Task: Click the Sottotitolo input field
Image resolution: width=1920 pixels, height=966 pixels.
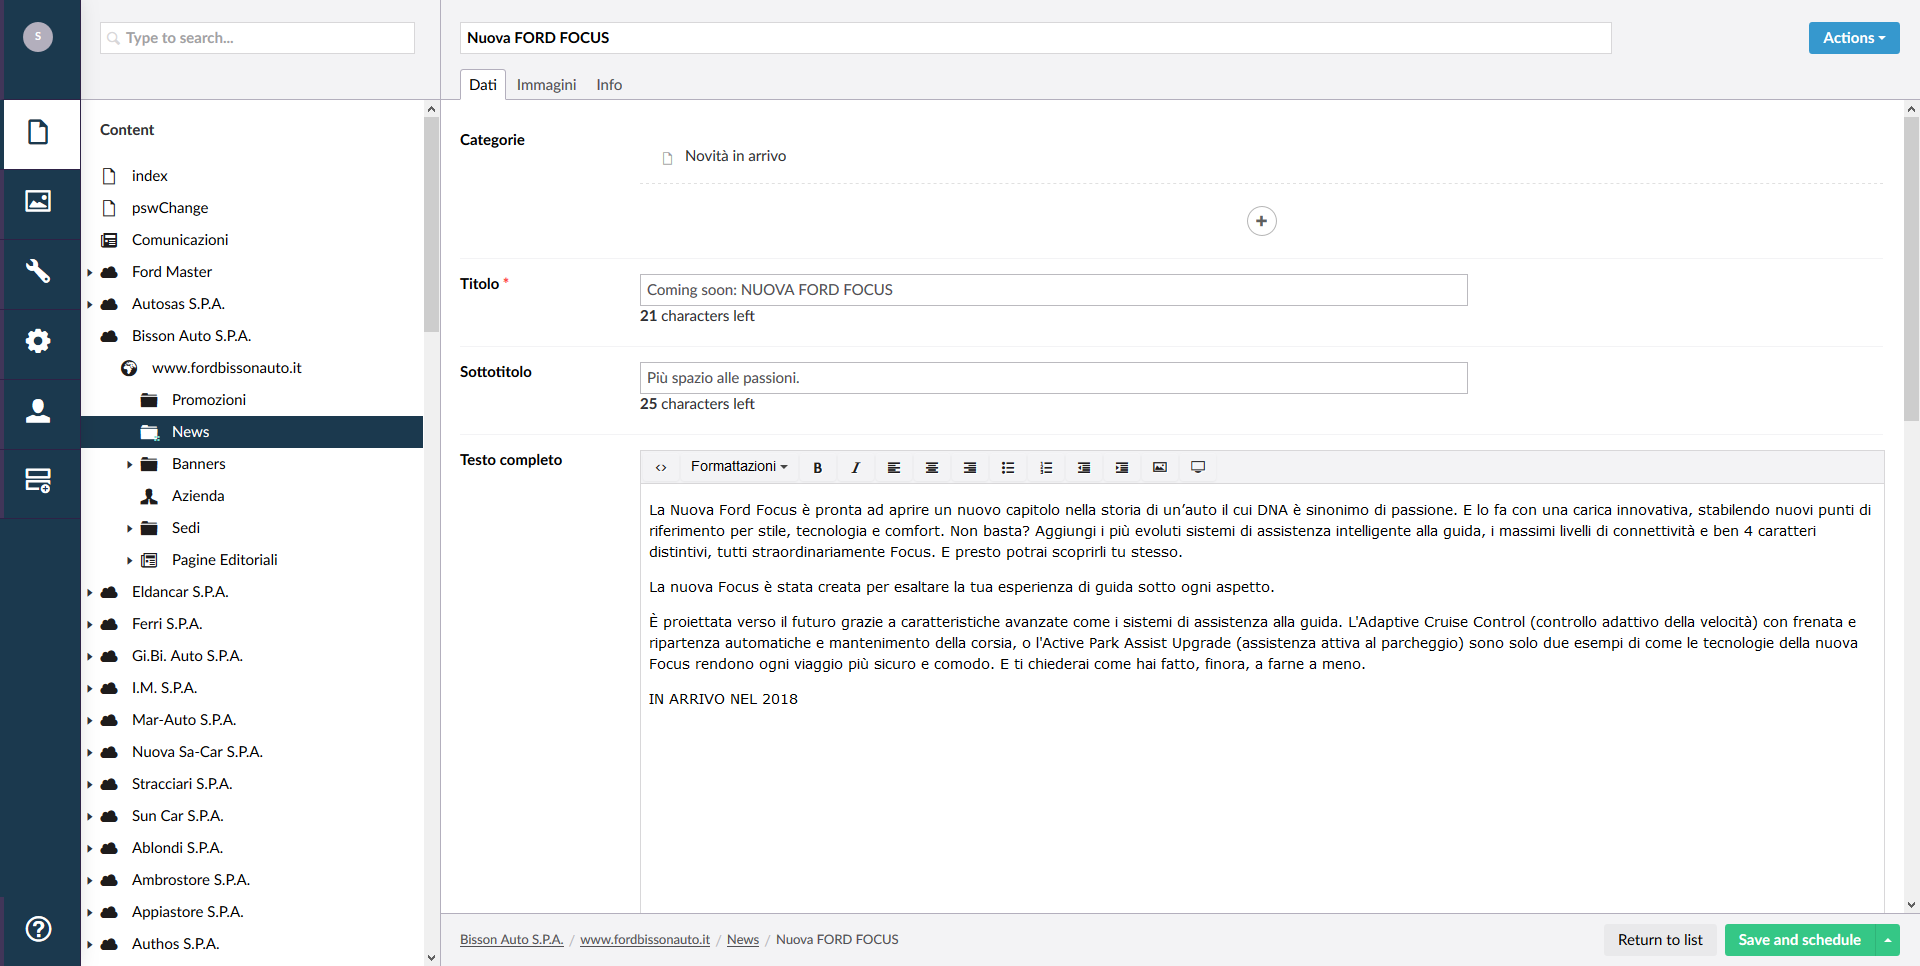Action: click(1053, 378)
